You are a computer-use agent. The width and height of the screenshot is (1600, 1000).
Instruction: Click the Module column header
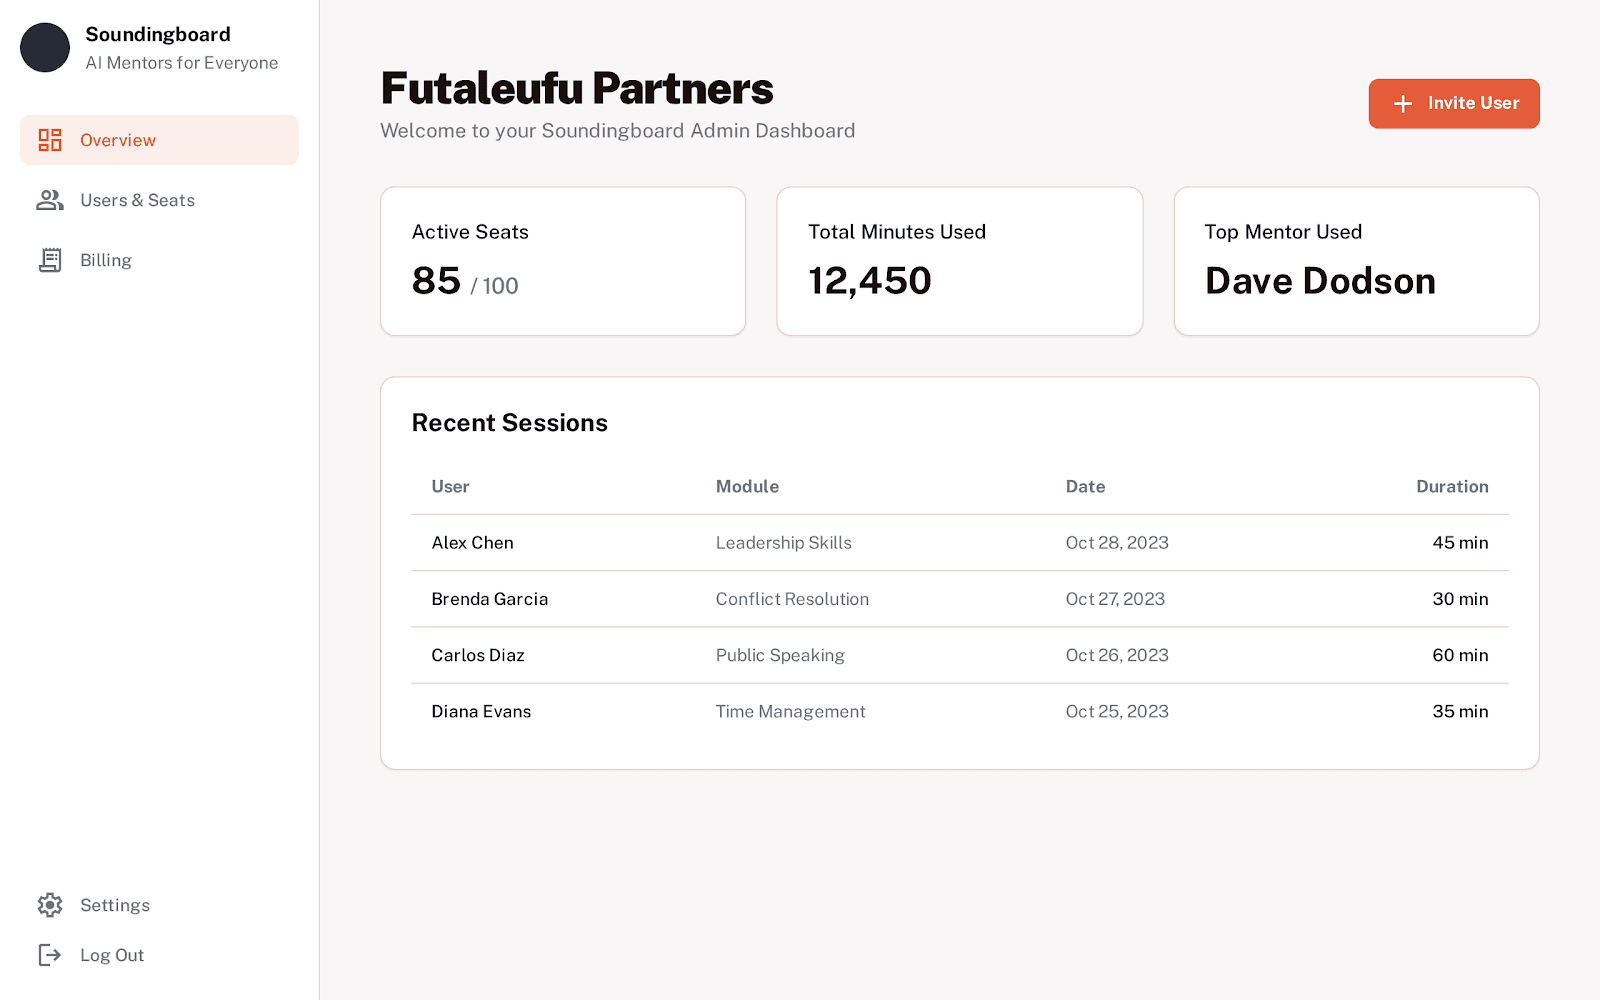click(x=747, y=487)
